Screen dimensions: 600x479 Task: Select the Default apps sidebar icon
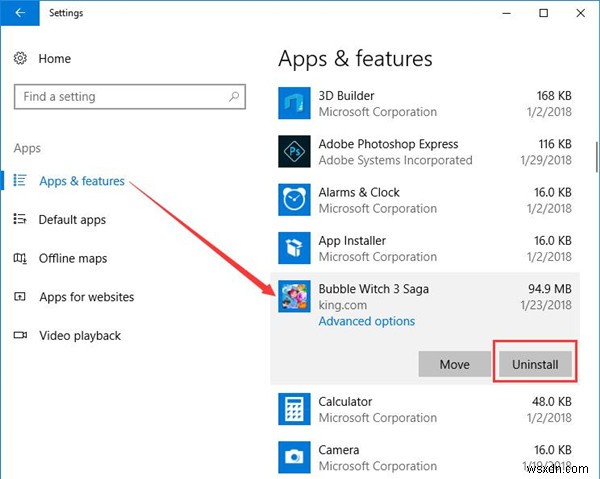pyautogui.click(x=20, y=219)
